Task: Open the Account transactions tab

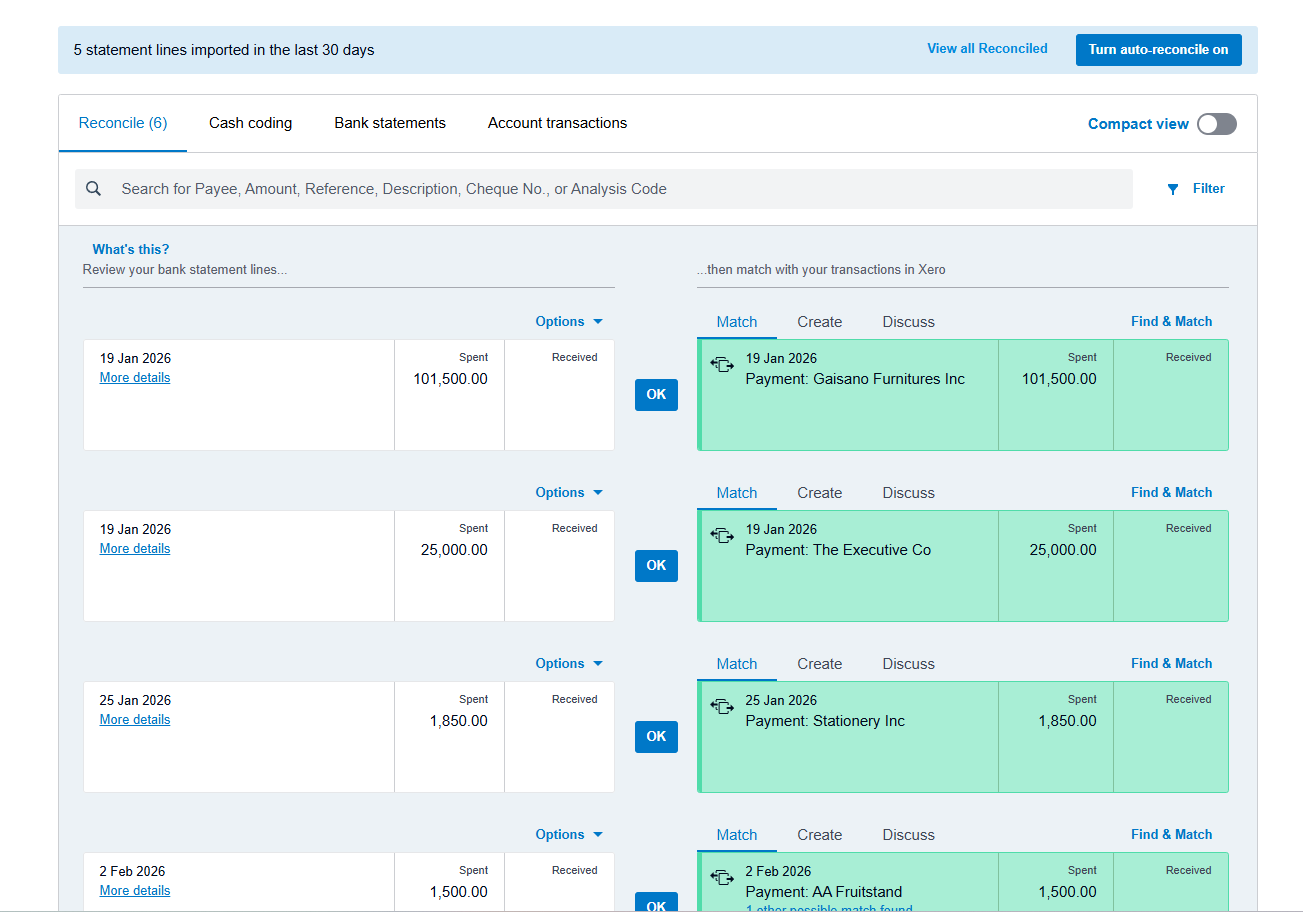Action: 558,124
